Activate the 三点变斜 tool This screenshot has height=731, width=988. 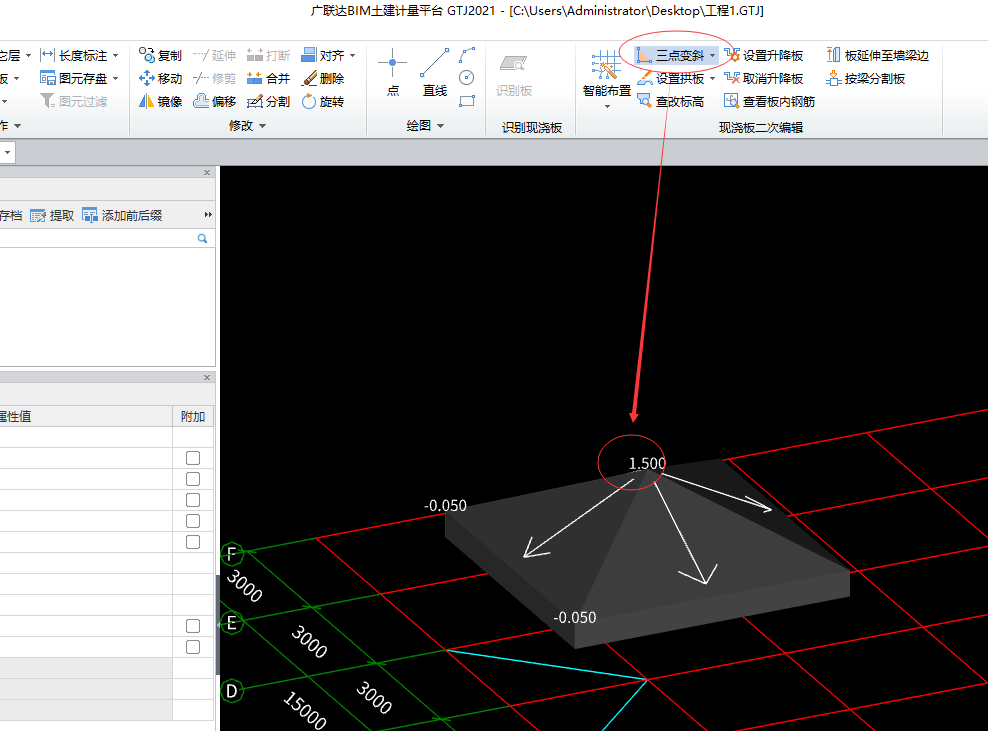pos(670,55)
